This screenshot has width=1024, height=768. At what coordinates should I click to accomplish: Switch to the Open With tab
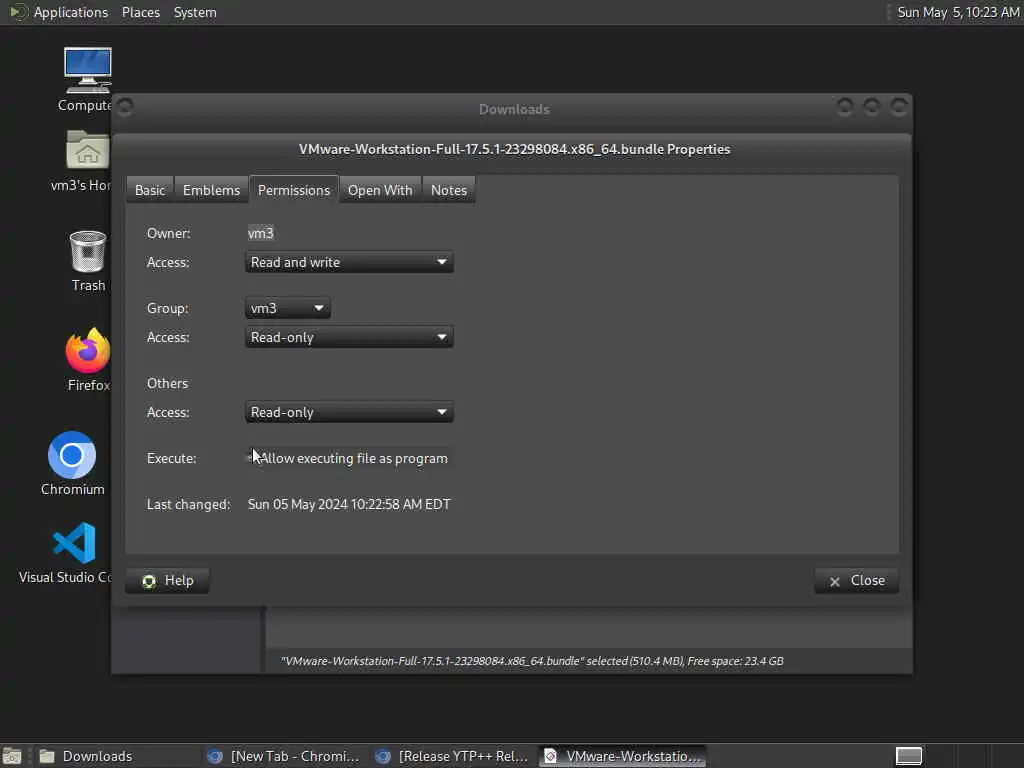coord(380,190)
